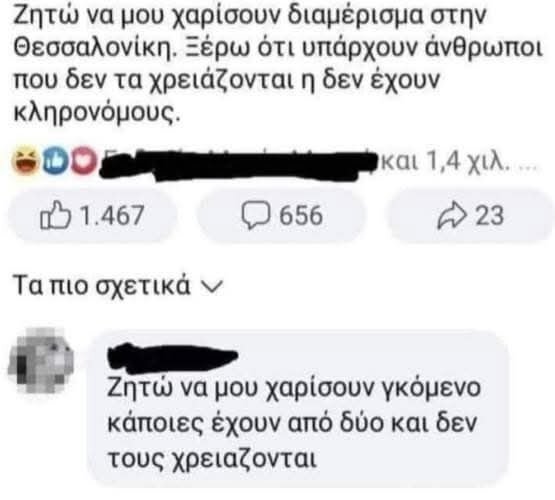Click the chevron next to Τα πιο σχετικά
Viewport: 555px width, 500px height.
[x=212, y=286]
